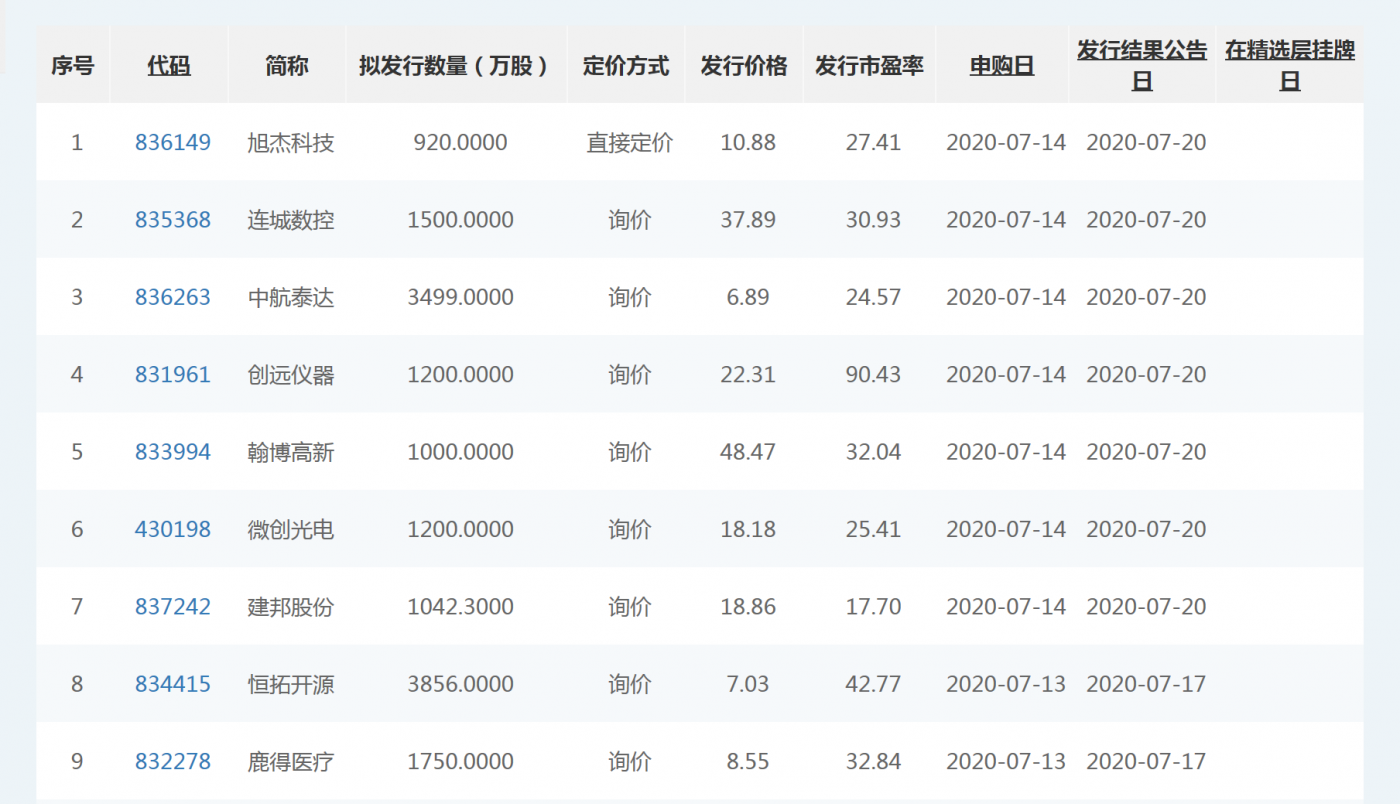This screenshot has height=804, width=1400.
Task: Click the 序号 column header
Action: pyautogui.click(x=73, y=67)
